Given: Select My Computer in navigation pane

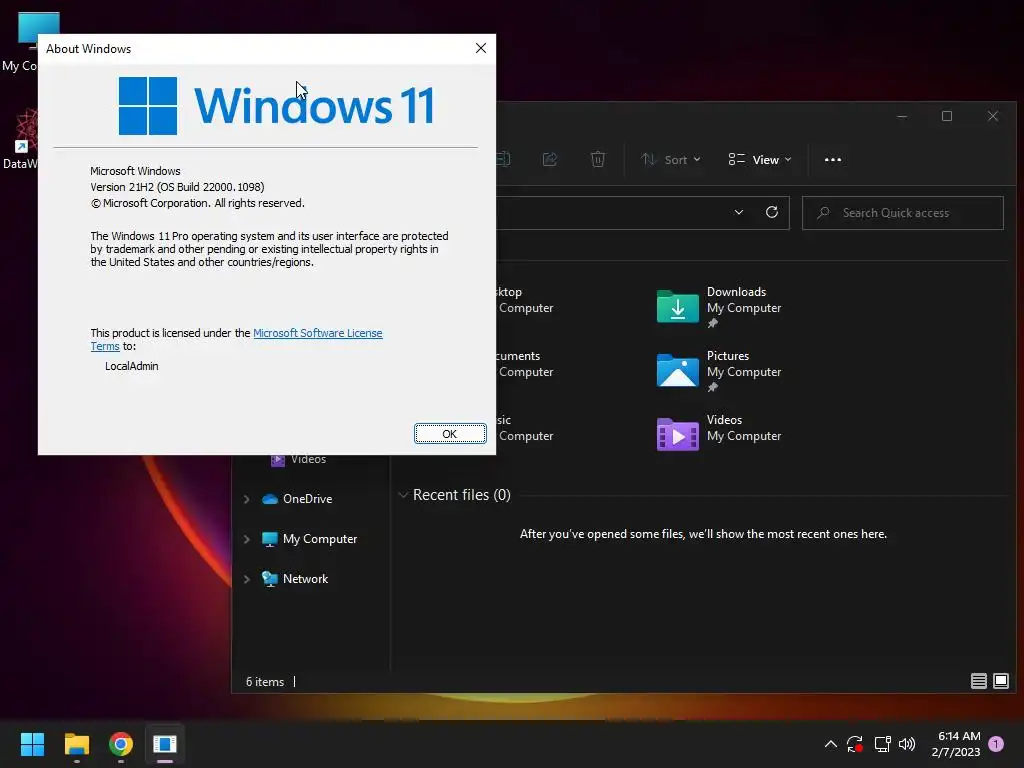Looking at the screenshot, I should (310, 539).
